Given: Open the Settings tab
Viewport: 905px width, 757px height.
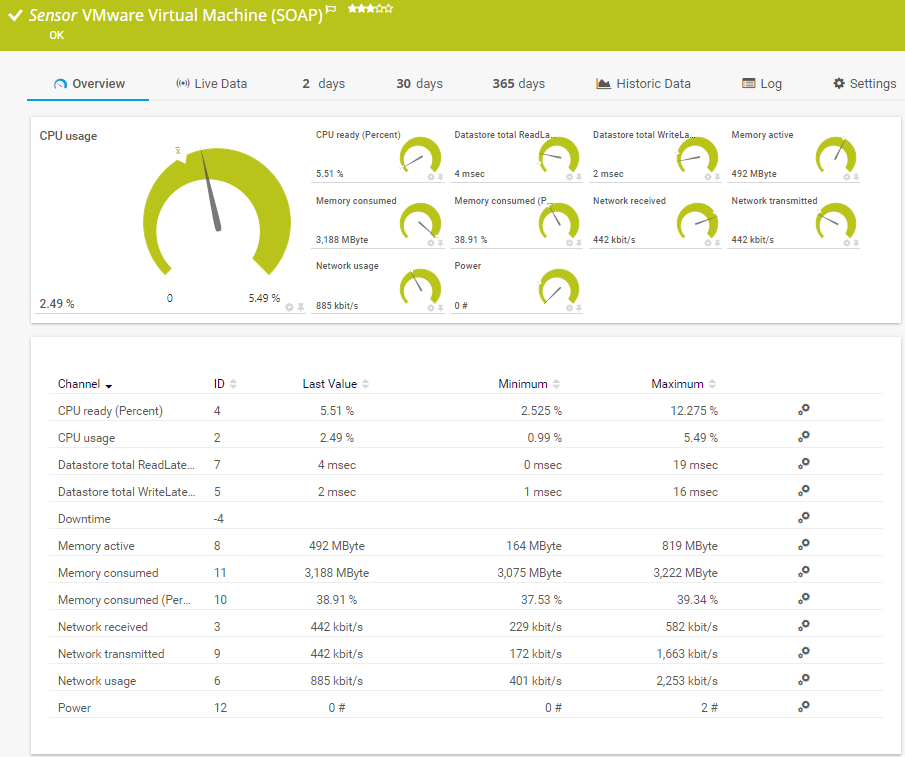Looking at the screenshot, I should (x=864, y=84).
